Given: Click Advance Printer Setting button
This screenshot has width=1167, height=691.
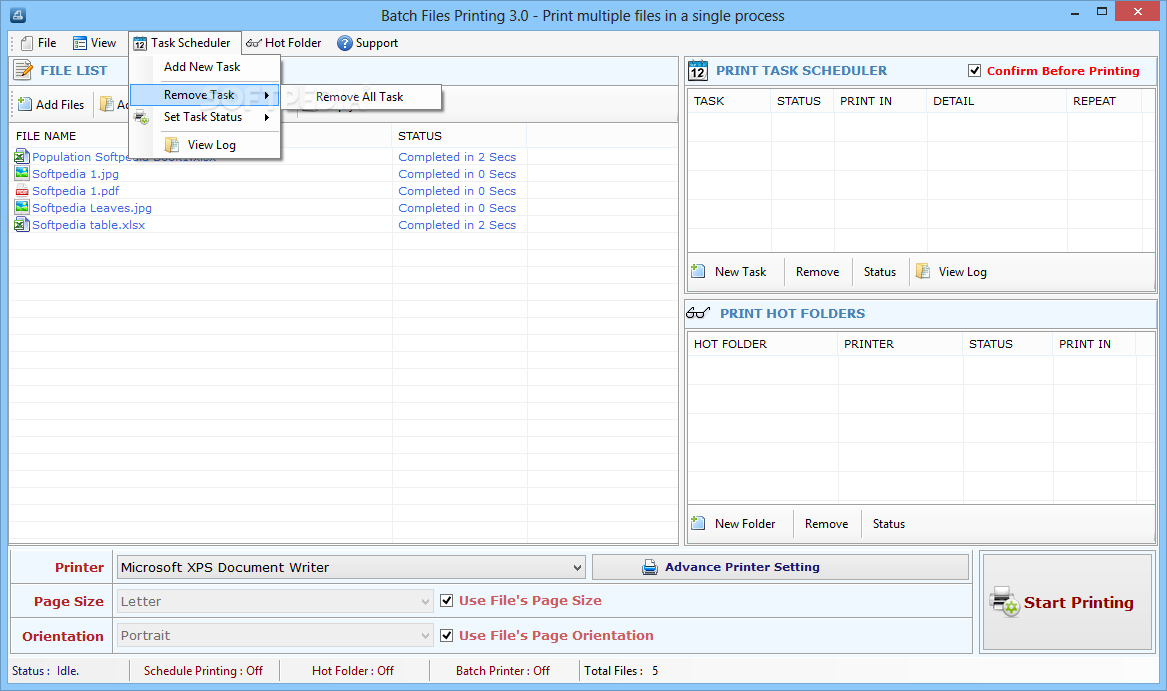Looking at the screenshot, I should pyautogui.click(x=781, y=567).
